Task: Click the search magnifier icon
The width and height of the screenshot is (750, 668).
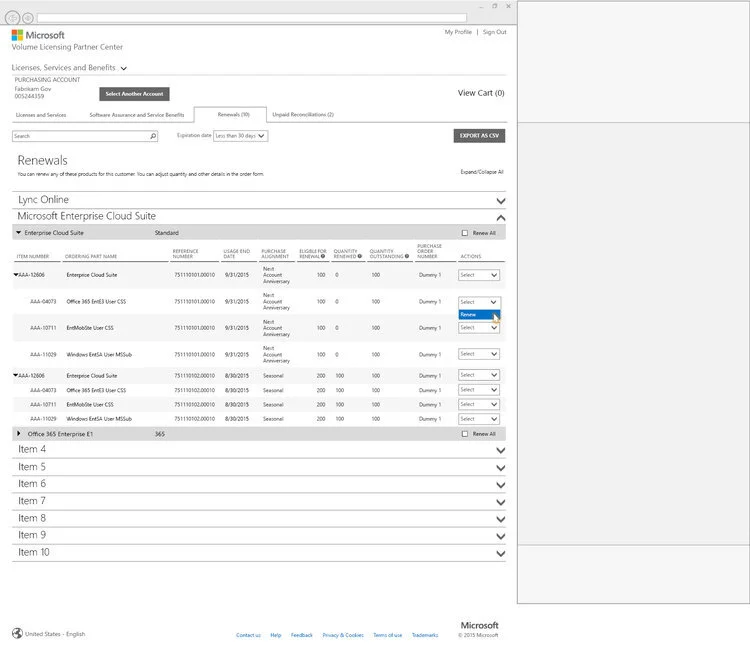Action: tap(153, 136)
